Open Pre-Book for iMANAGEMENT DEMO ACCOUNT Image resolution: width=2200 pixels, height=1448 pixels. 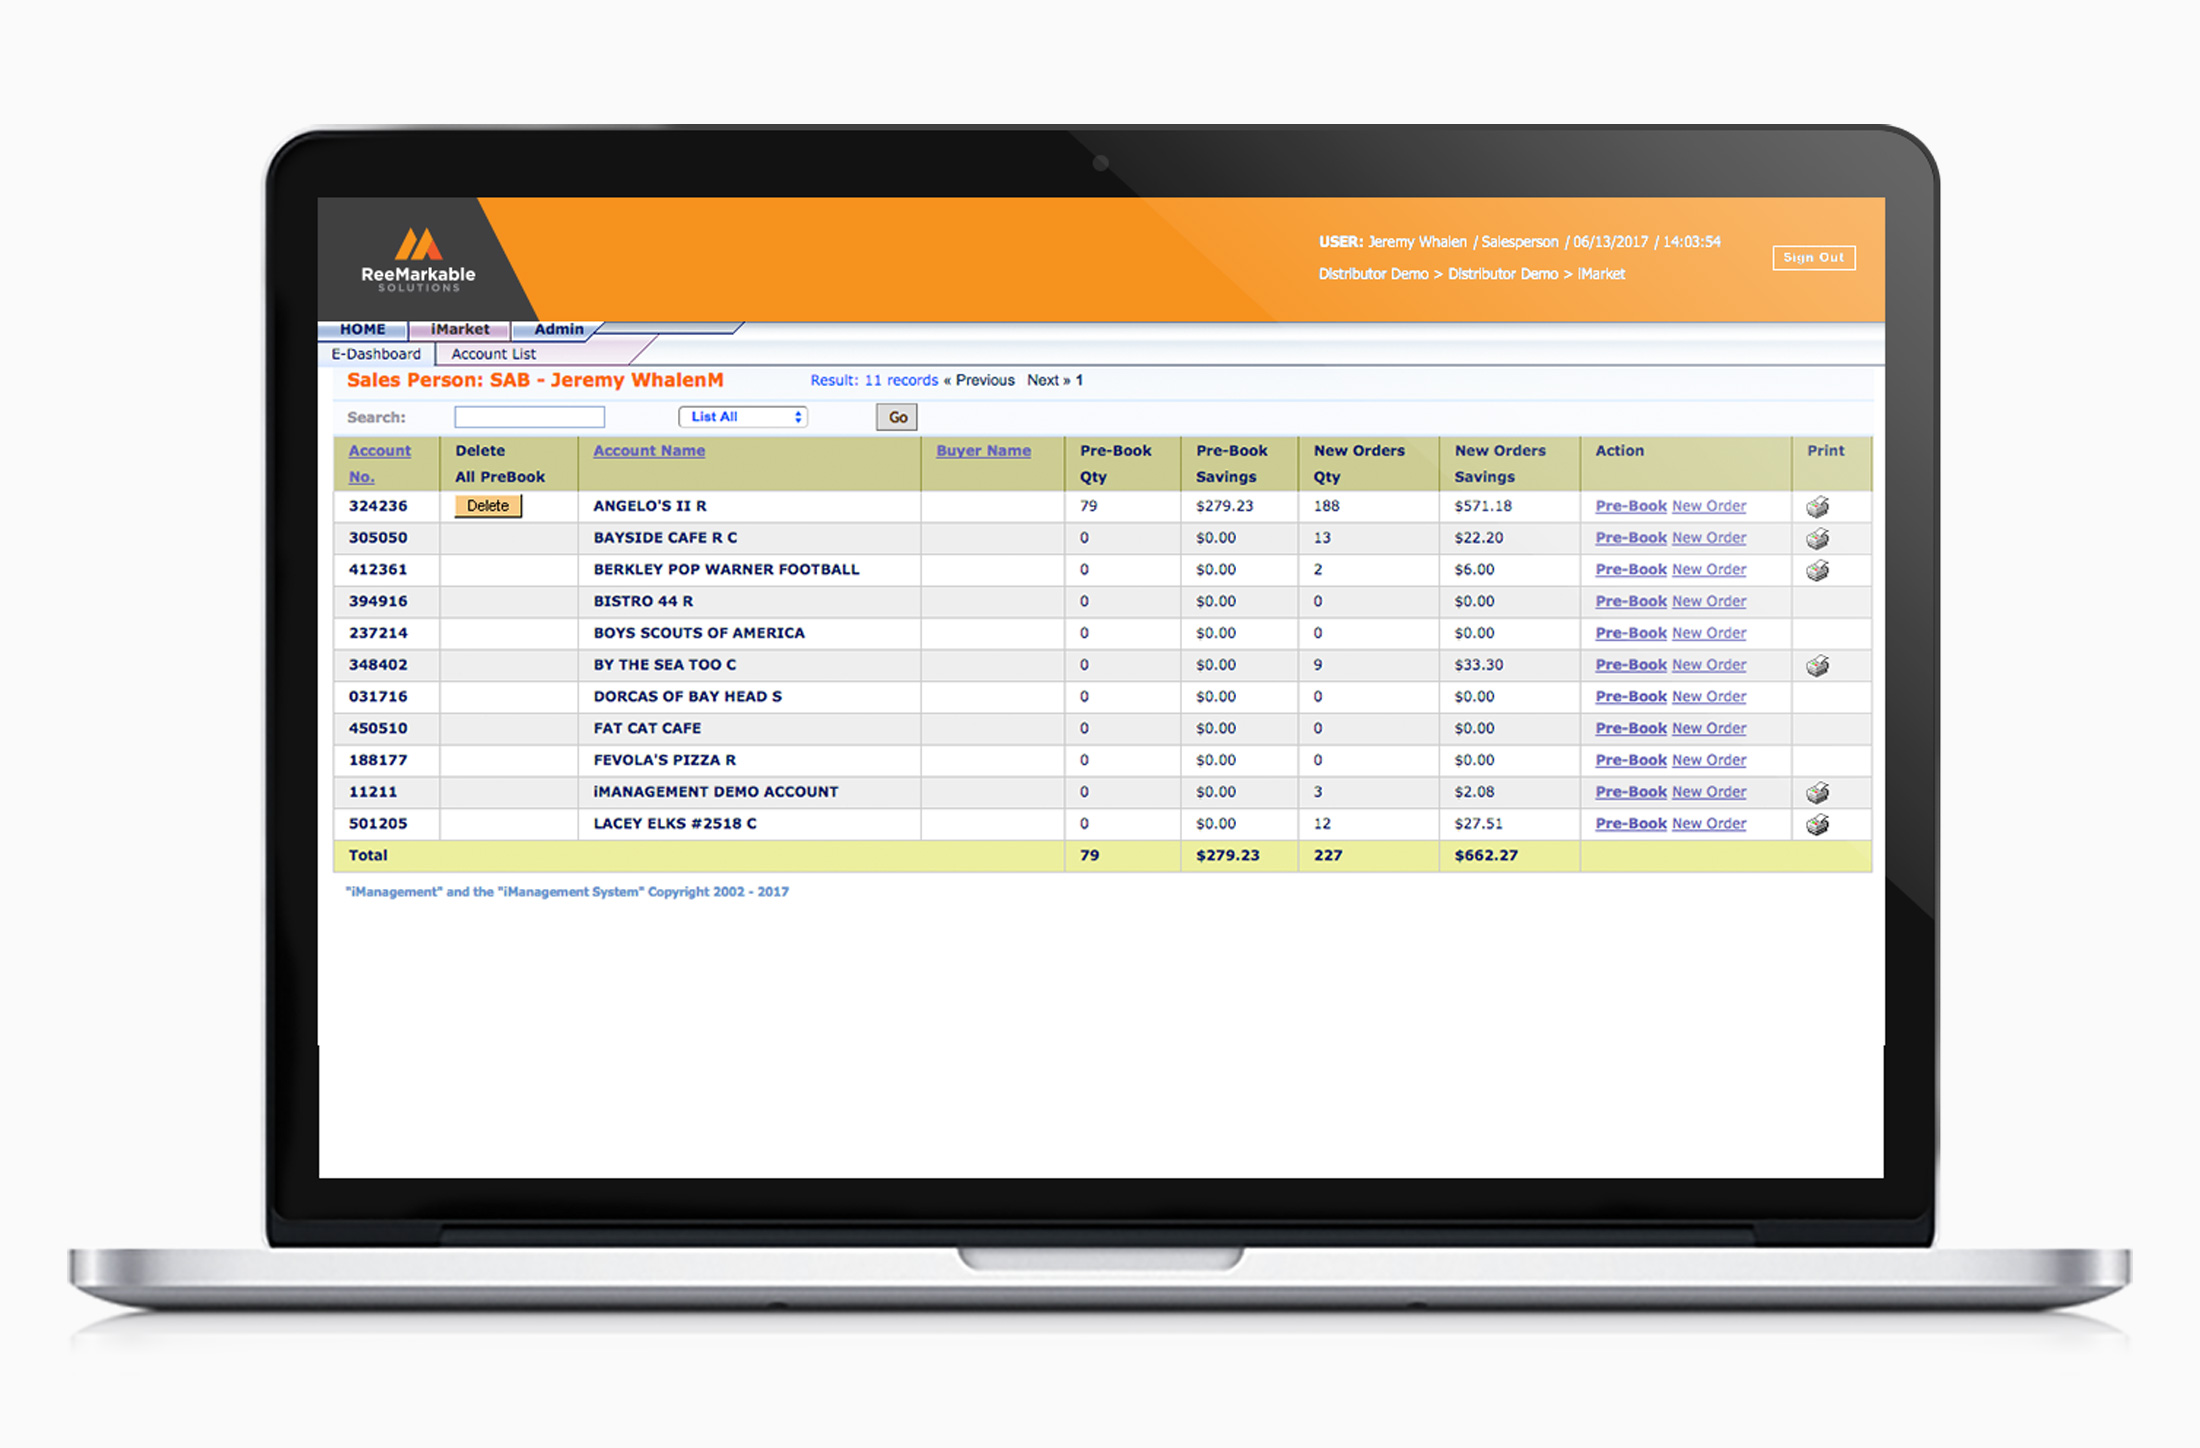[x=1631, y=792]
